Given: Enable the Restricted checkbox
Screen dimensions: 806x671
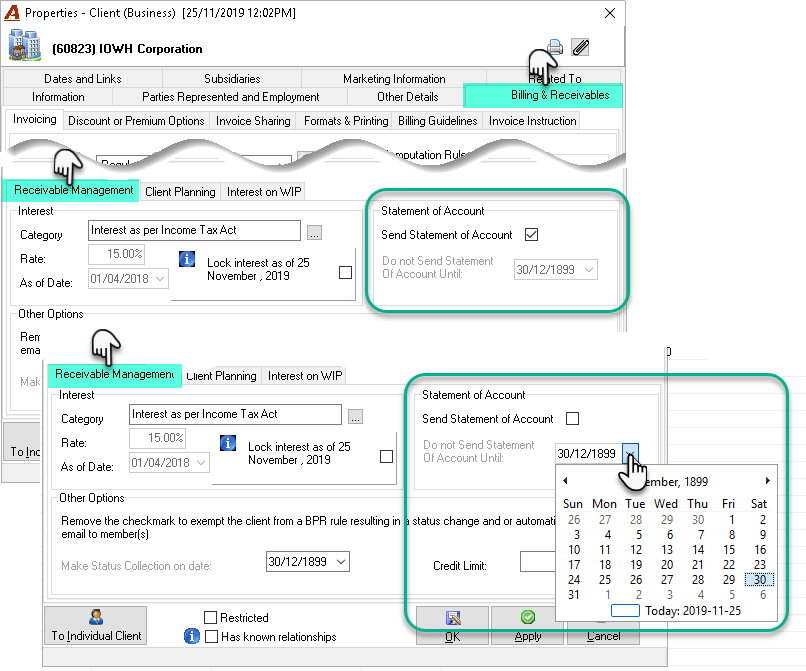Looking at the screenshot, I should coord(210,617).
